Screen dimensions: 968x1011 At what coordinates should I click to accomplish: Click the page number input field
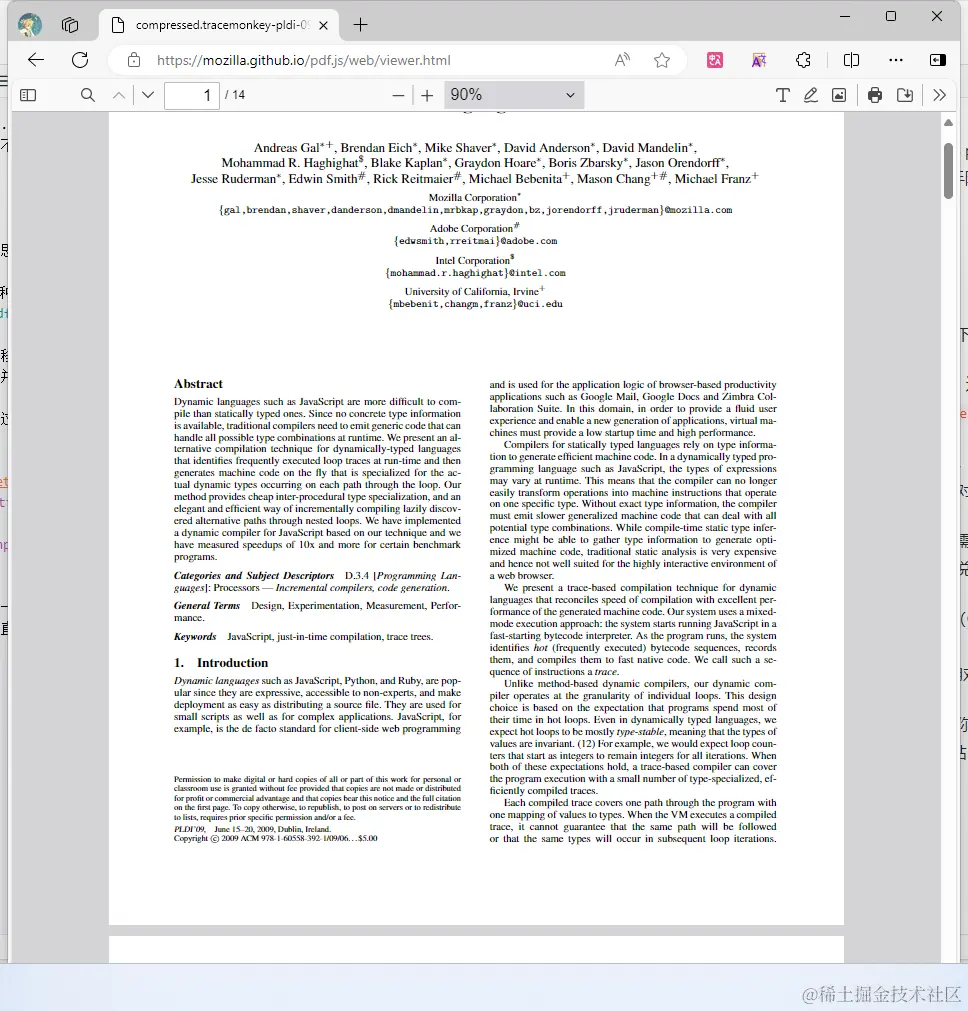click(x=192, y=95)
